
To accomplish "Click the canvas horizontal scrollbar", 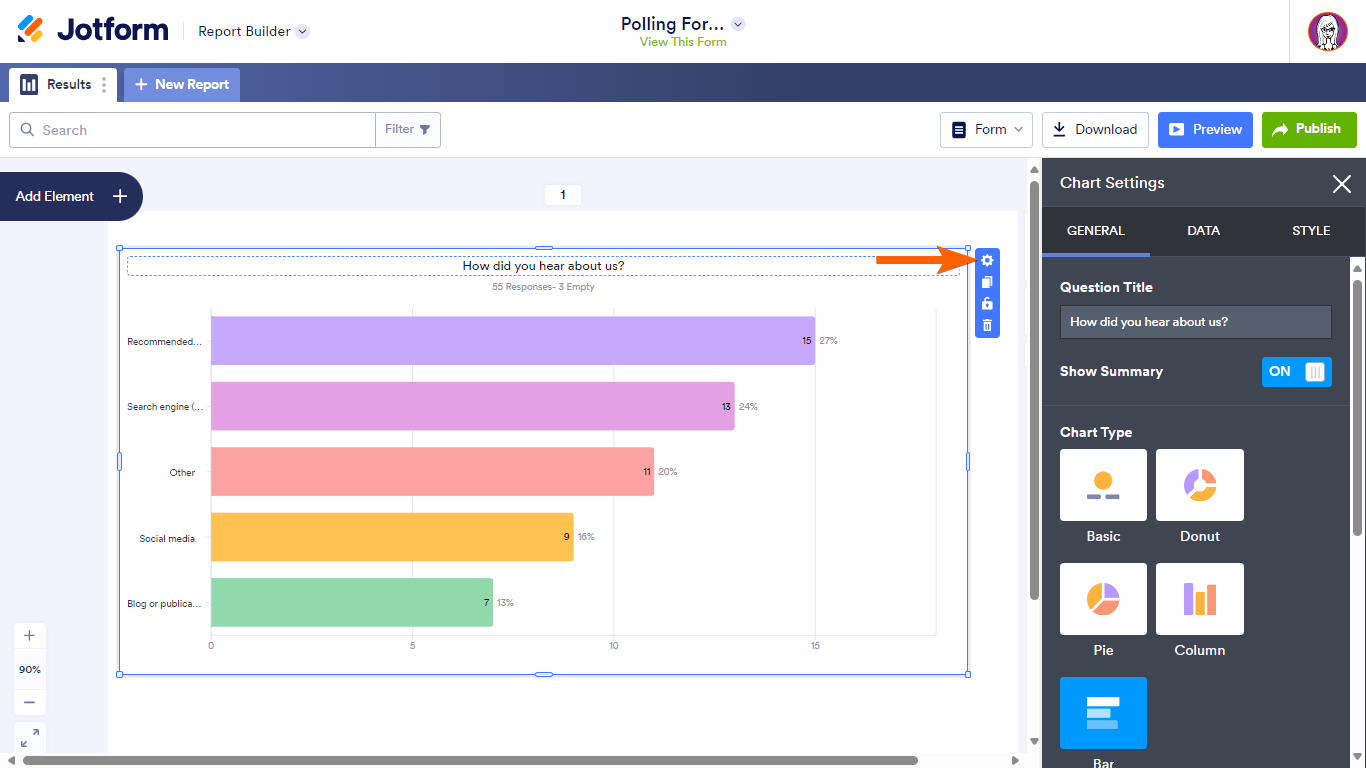I will pos(470,761).
